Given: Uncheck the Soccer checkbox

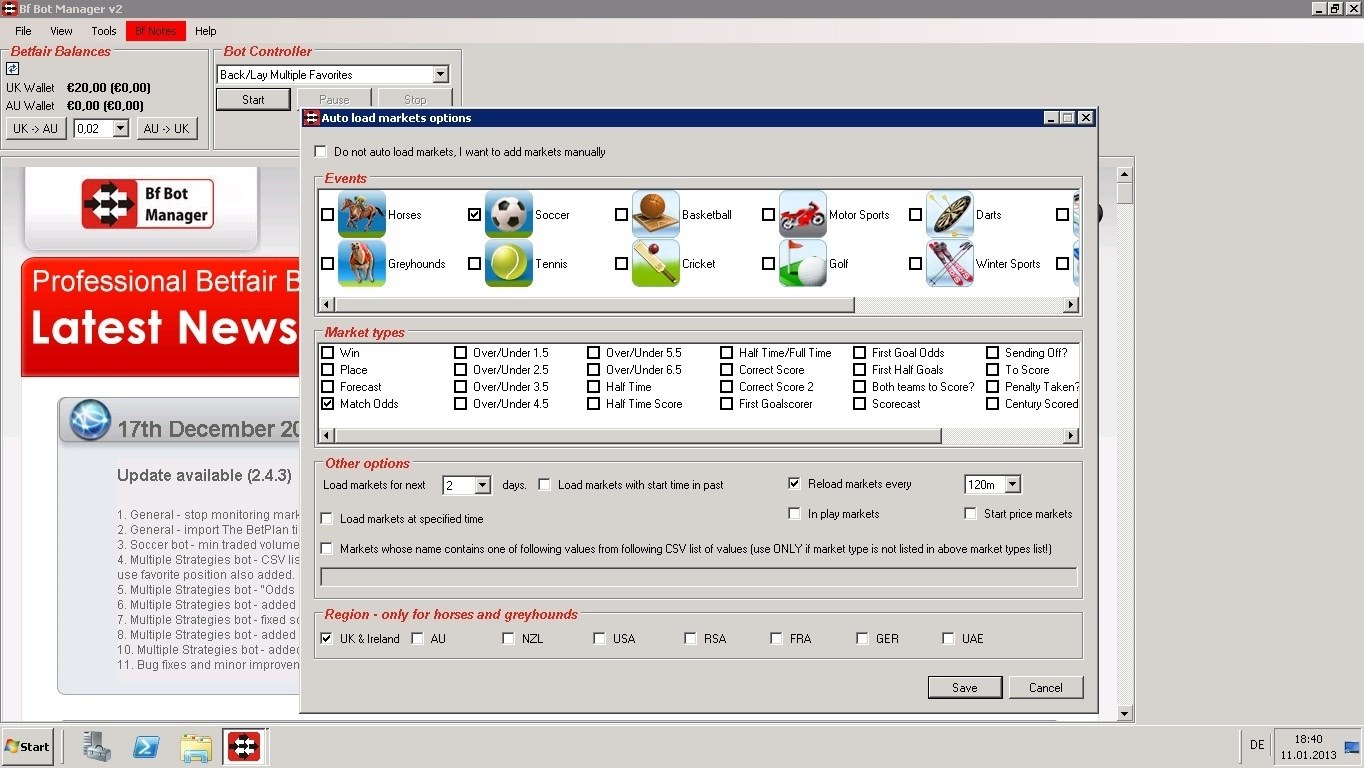Looking at the screenshot, I should point(475,215).
